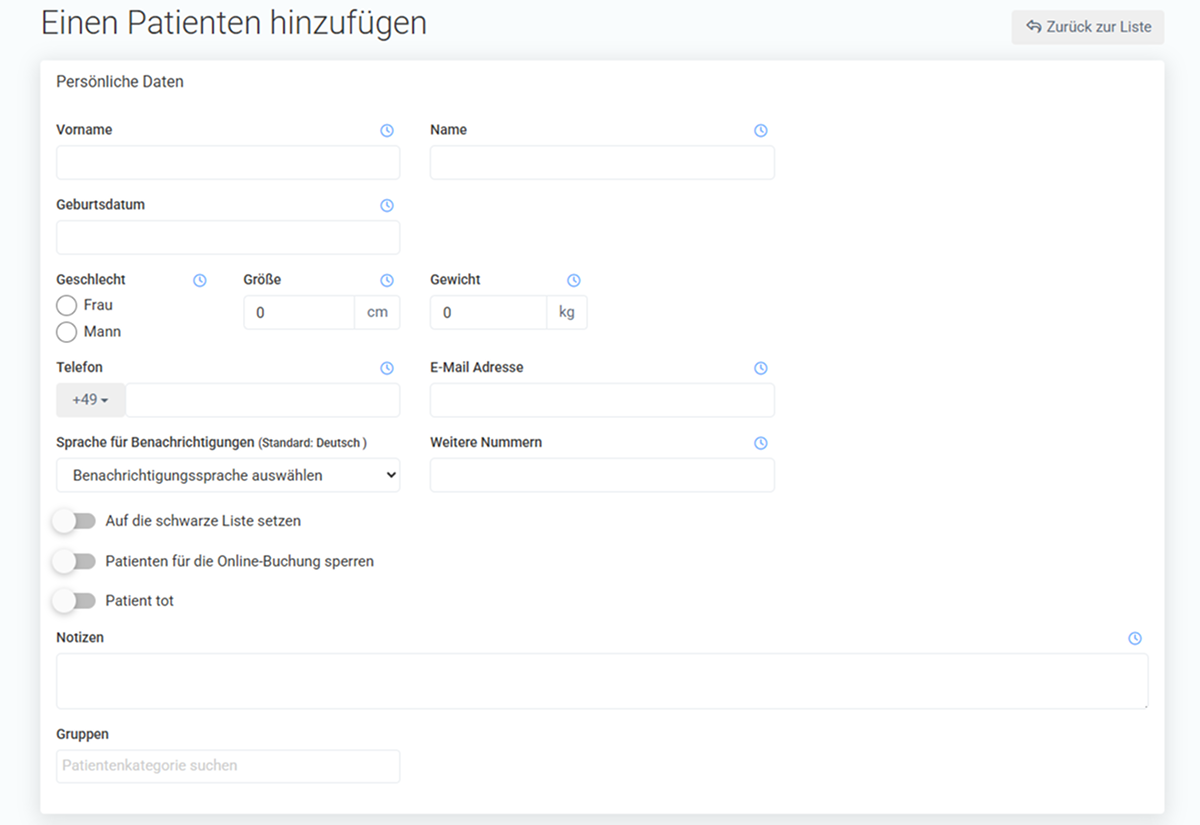Go back via Zurück zur Liste button

coord(1088,27)
